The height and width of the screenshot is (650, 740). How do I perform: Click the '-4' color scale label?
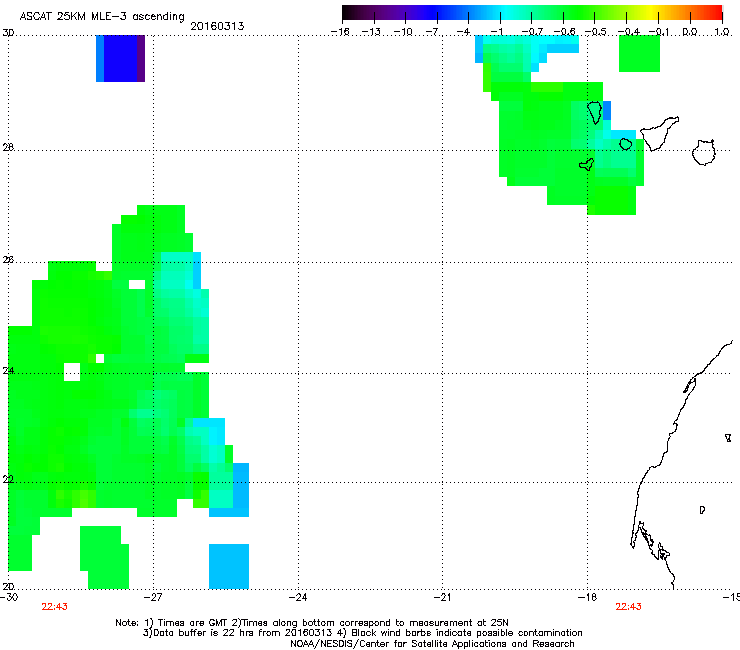463,32
